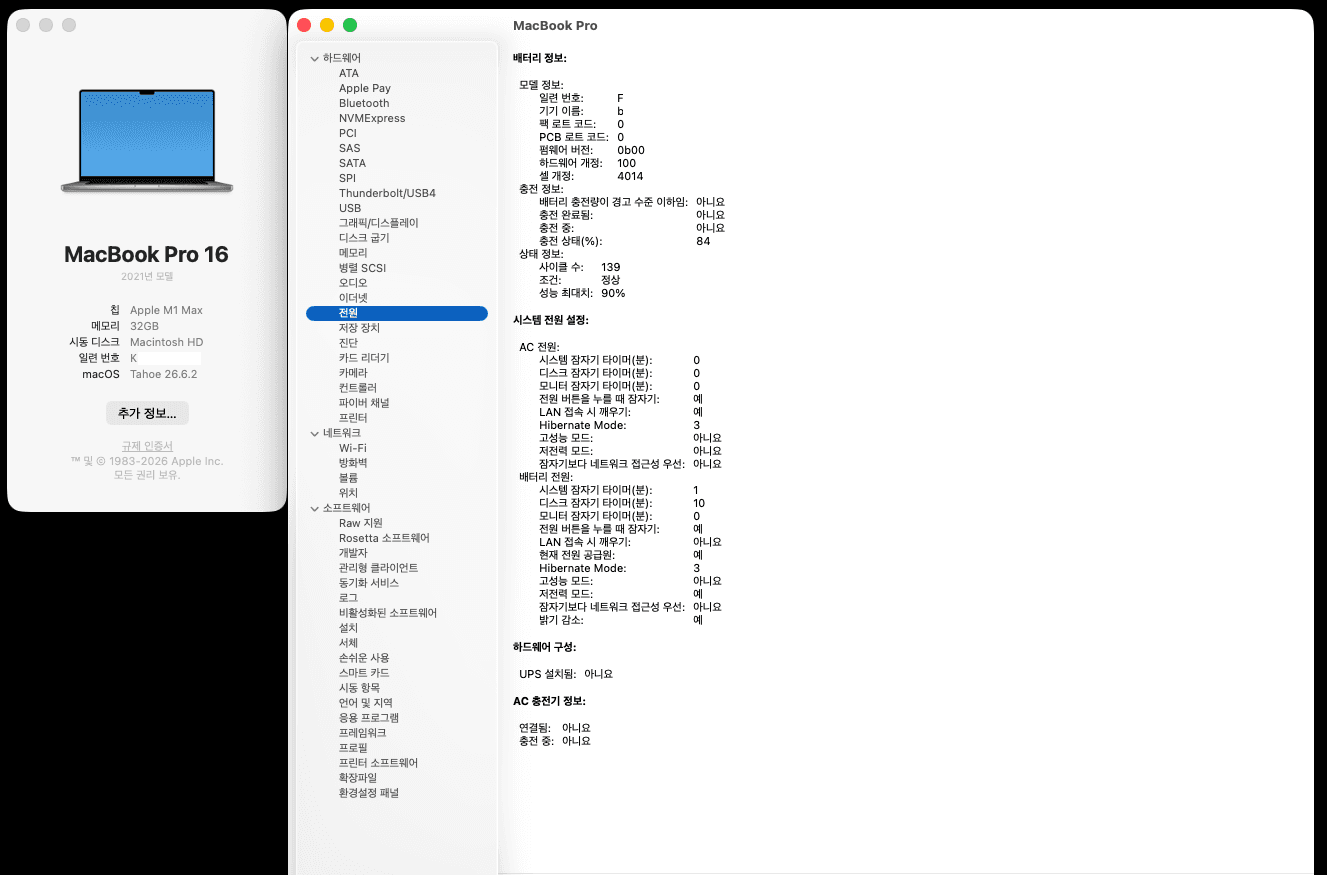Open the 규제 인증서 link
The height and width of the screenshot is (875, 1327).
tap(147, 446)
